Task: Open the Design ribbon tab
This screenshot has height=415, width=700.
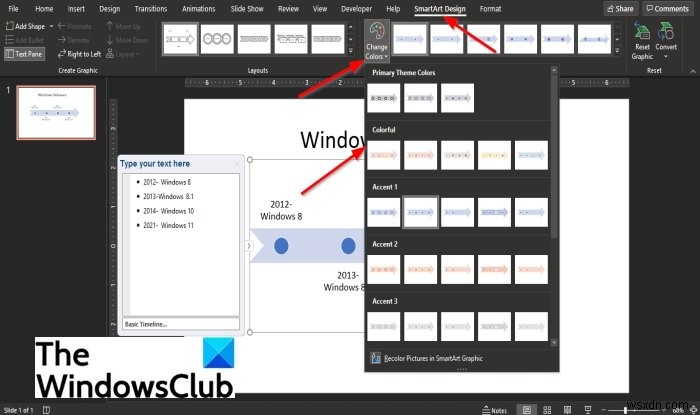Action: point(109,8)
